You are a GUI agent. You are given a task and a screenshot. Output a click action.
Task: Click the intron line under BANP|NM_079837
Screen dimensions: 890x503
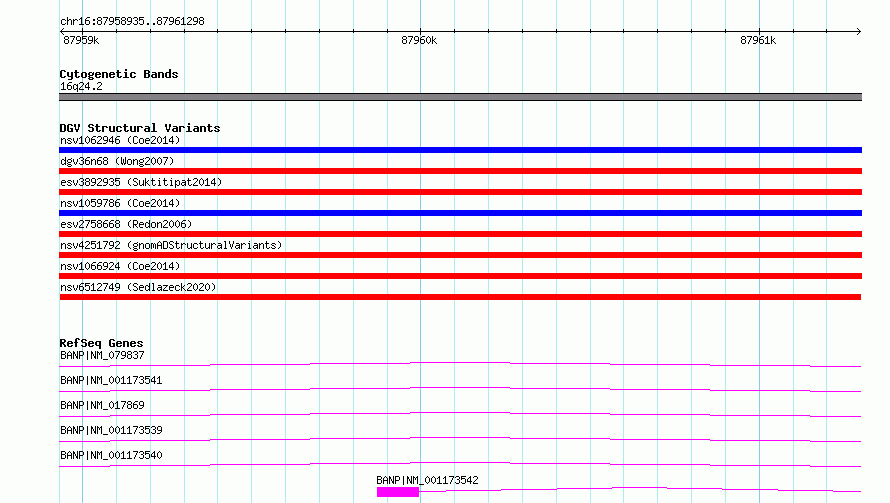pyautogui.click(x=460, y=364)
